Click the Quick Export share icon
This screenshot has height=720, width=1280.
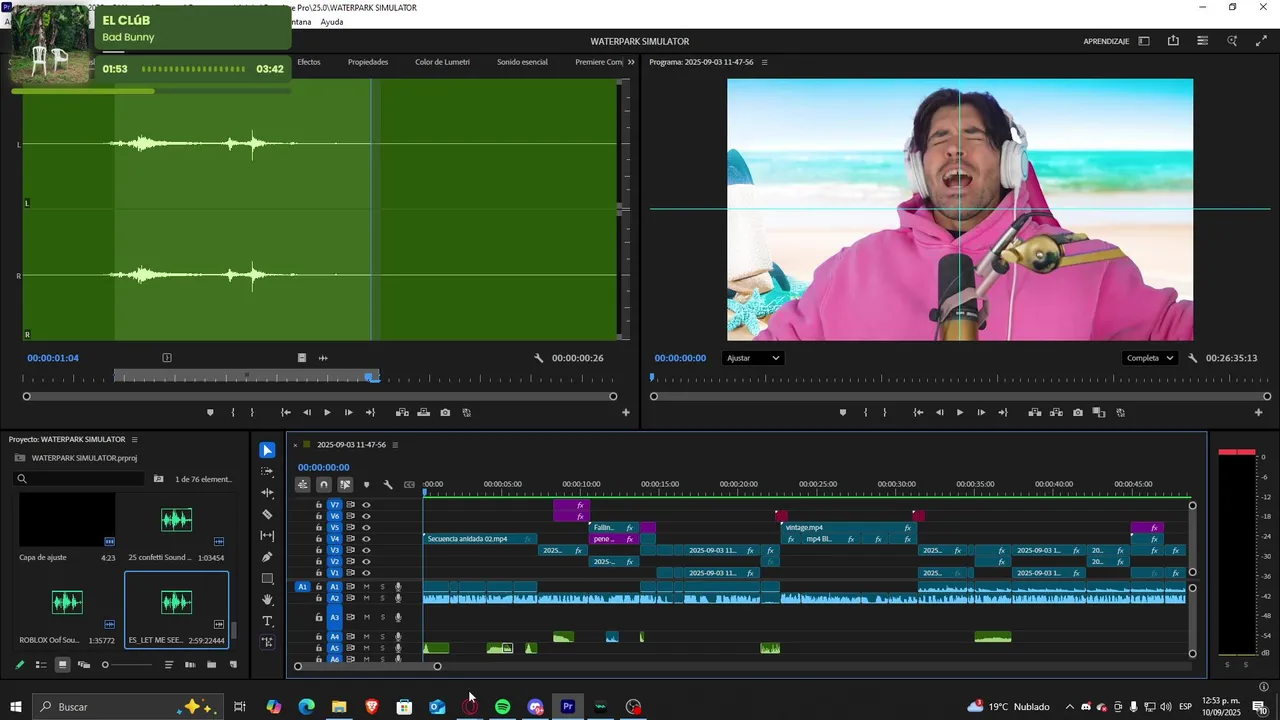(x=1173, y=41)
